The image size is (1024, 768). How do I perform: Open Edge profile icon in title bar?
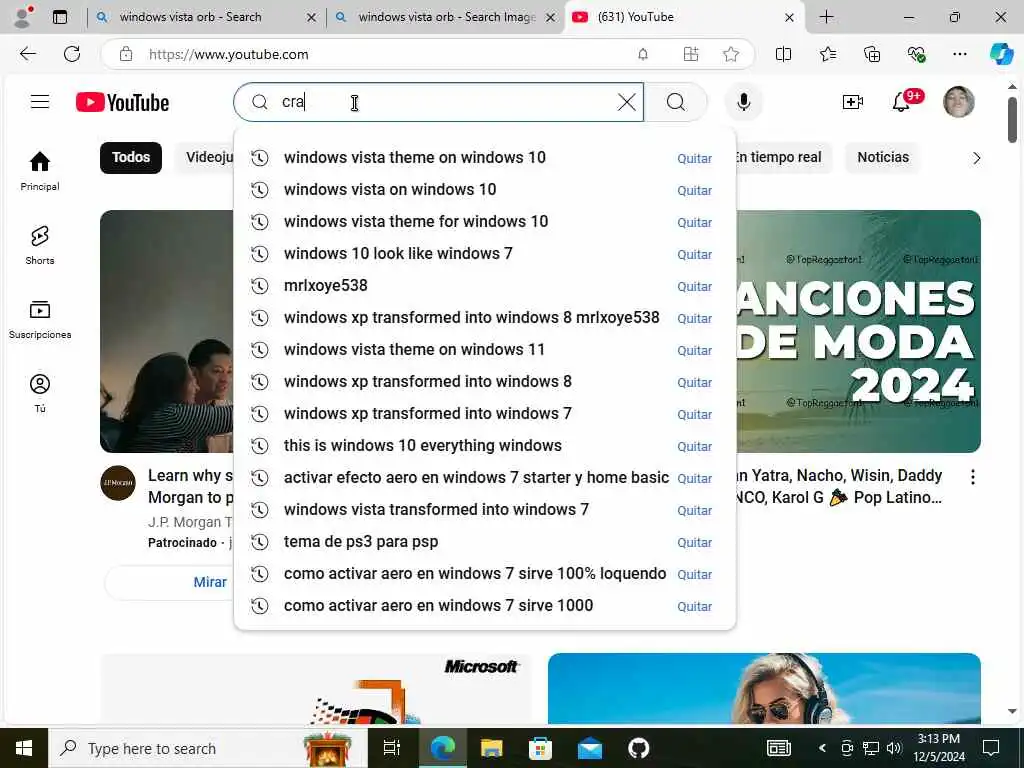click(x=23, y=17)
